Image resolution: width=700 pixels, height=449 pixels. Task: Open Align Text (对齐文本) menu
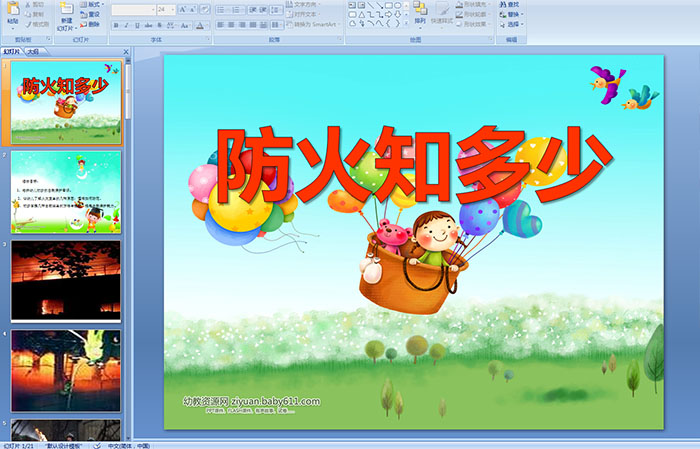[302, 15]
